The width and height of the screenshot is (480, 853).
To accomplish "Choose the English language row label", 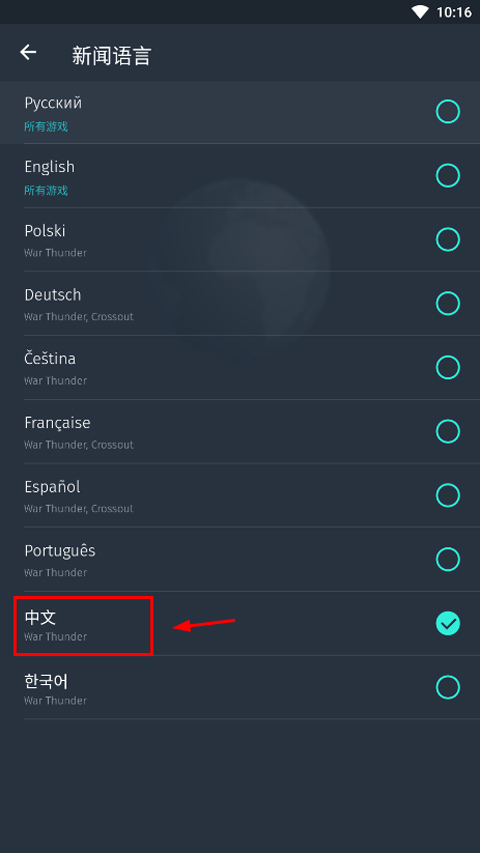I will pos(50,167).
